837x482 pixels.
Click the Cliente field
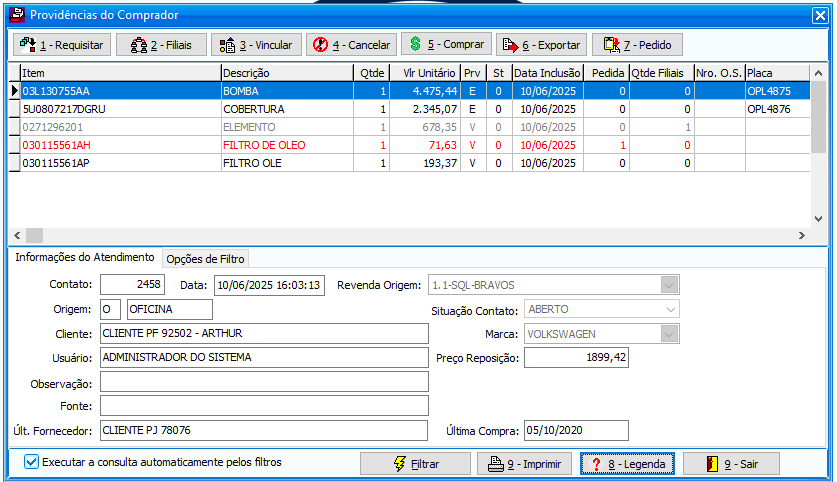[x=264, y=334]
